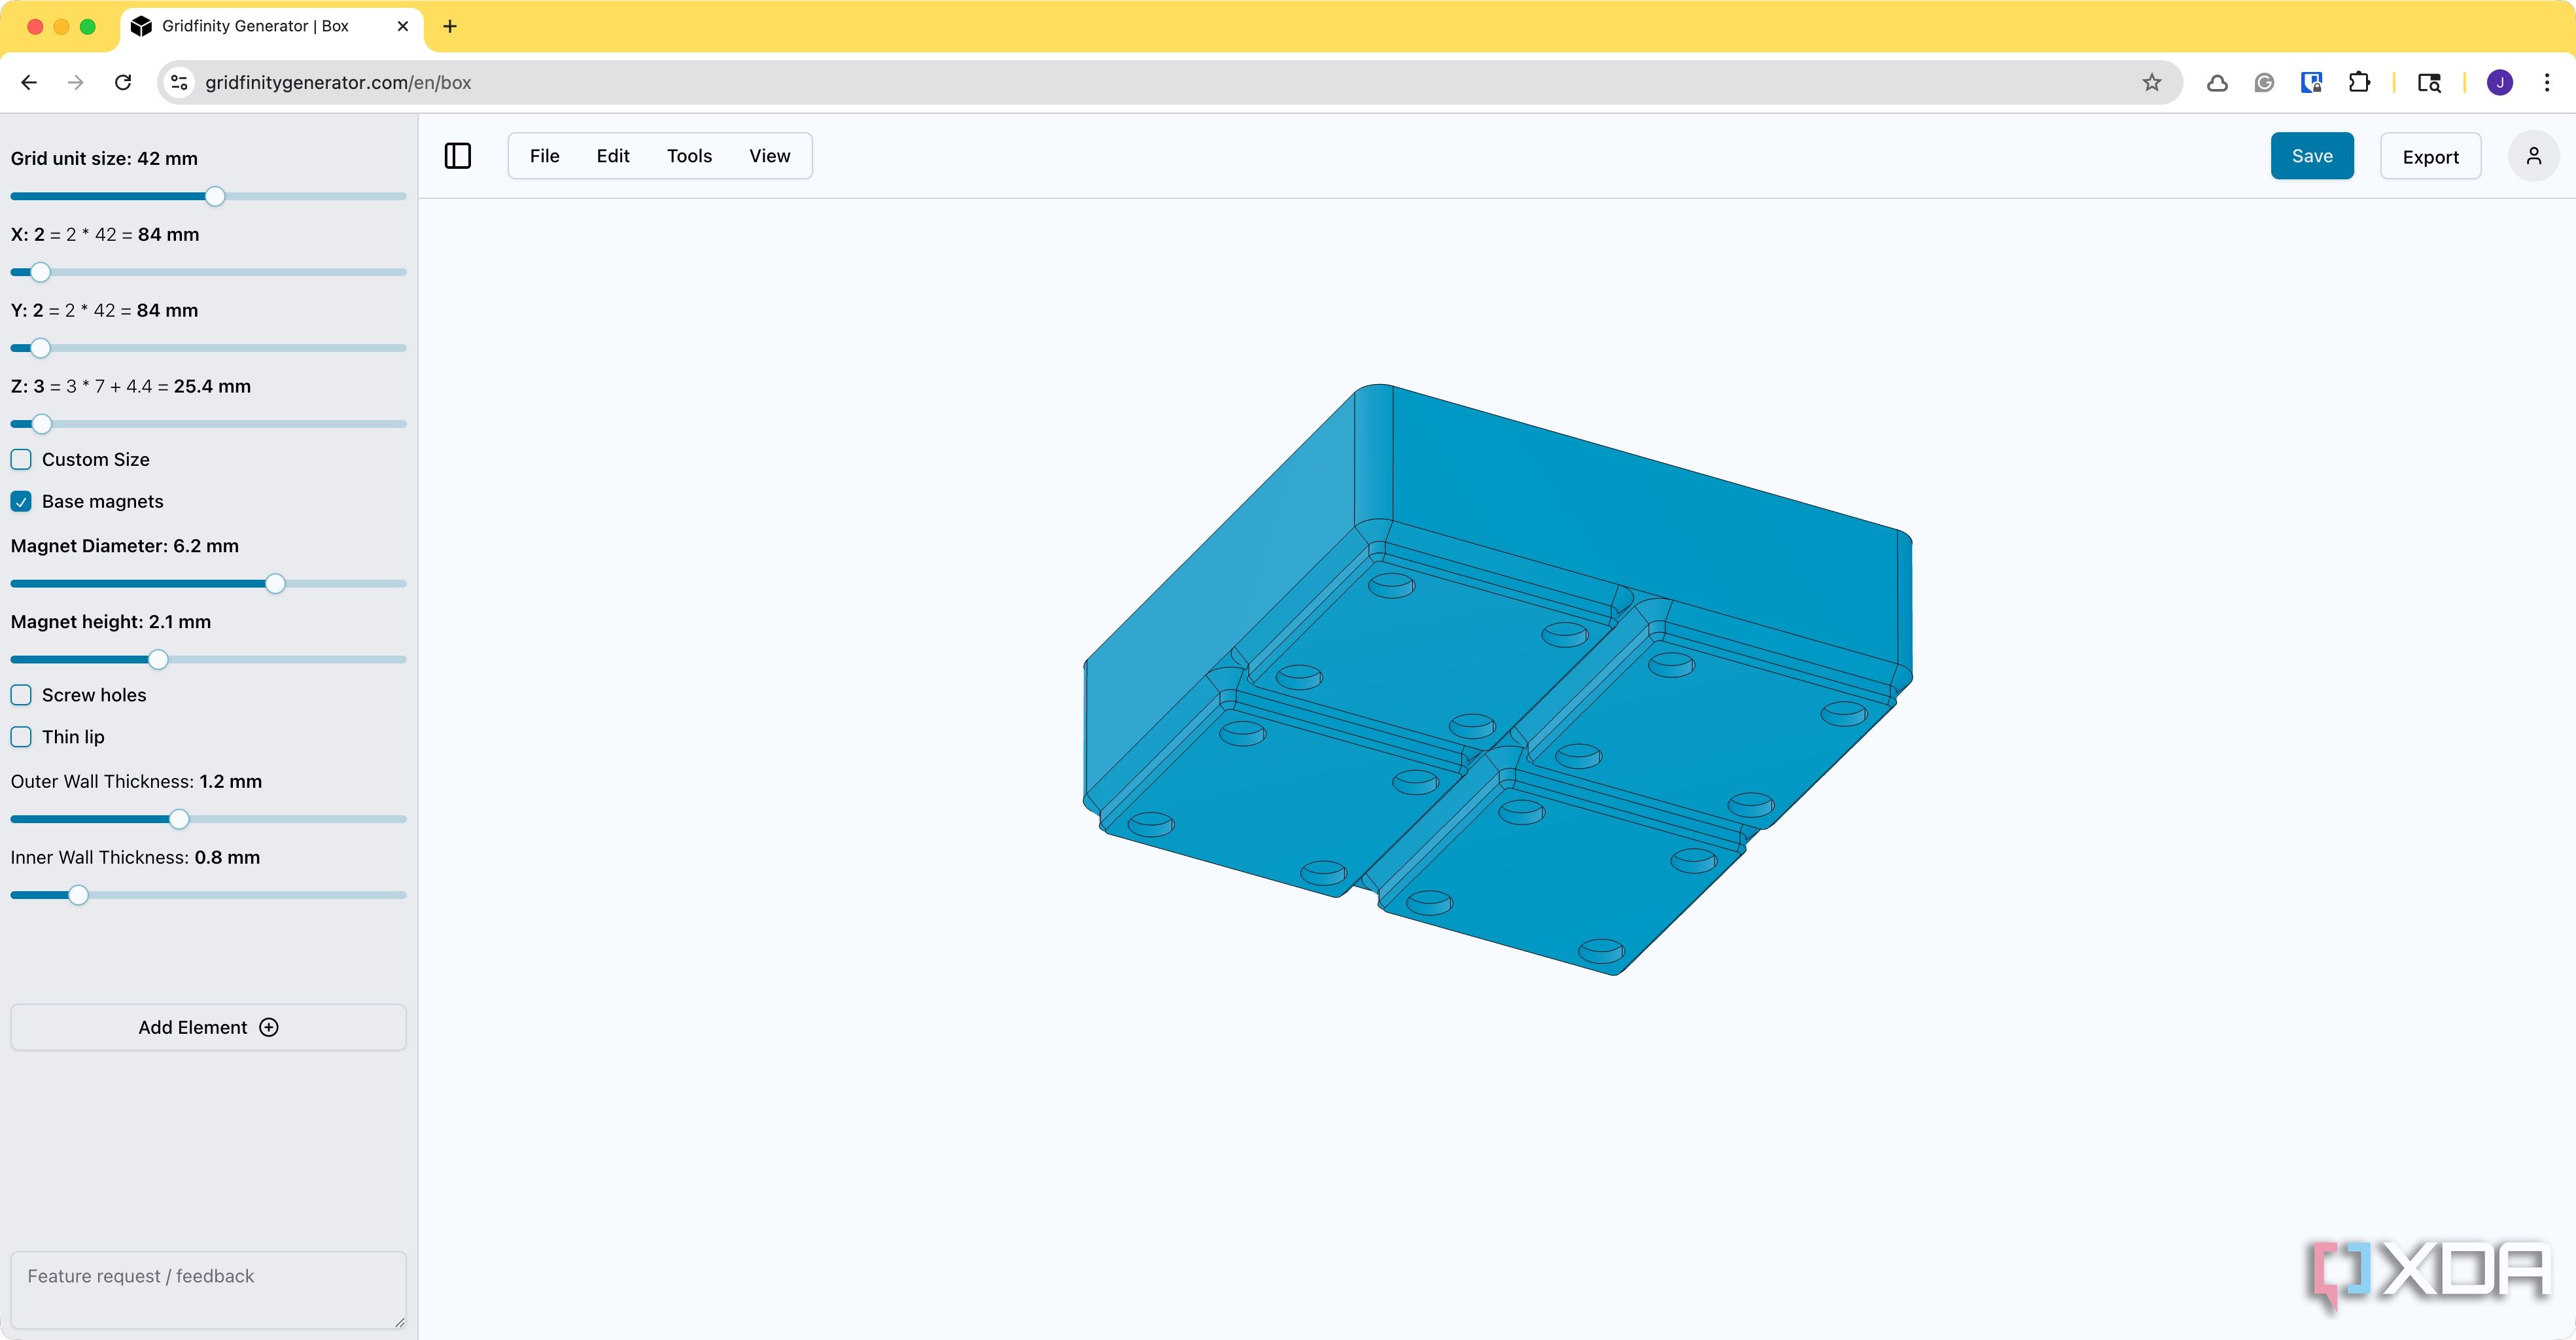The width and height of the screenshot is (2576, 1340).
Task: Open the Tools menu
Action: click(689, 156)
